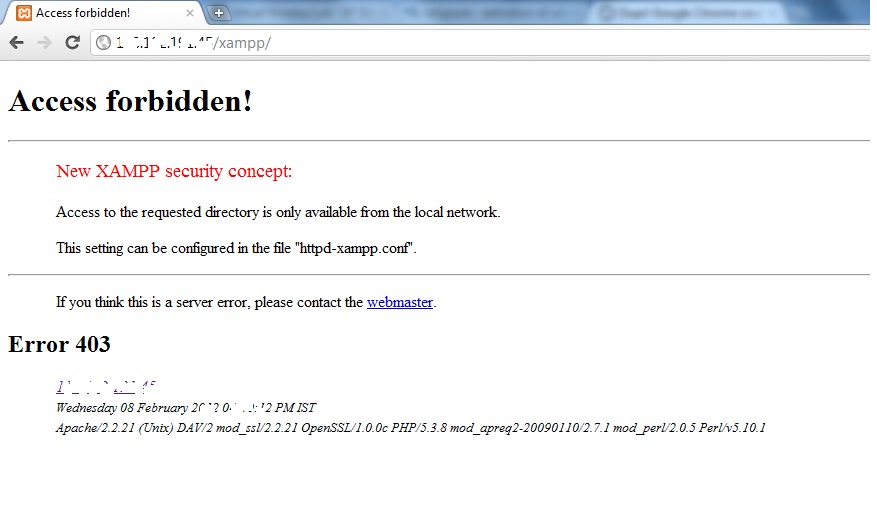Click the forward navigation arrow
877x522 pixels.
(x=44, y=43)
